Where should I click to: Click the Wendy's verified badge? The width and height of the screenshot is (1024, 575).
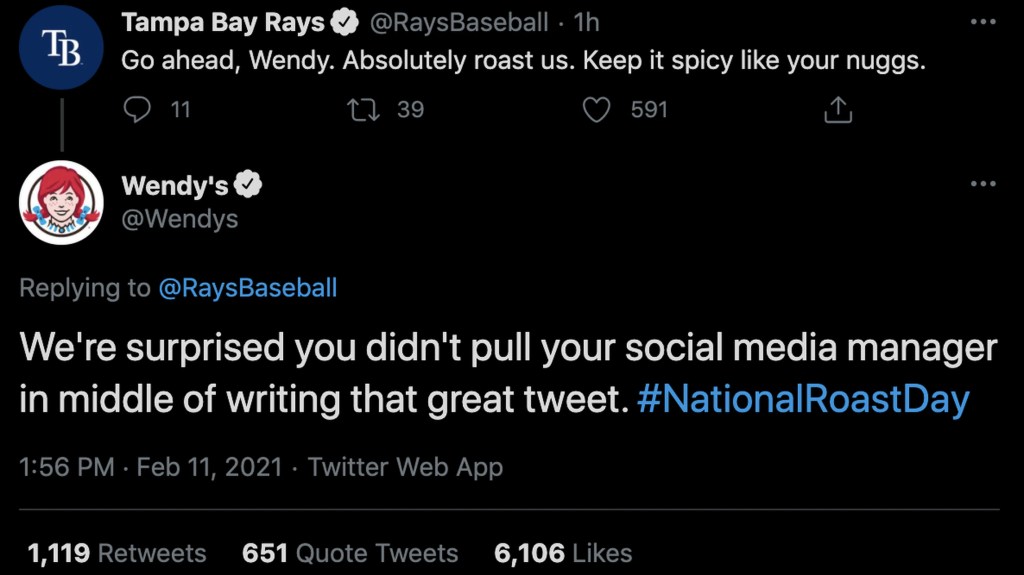(x=248, y=184)
